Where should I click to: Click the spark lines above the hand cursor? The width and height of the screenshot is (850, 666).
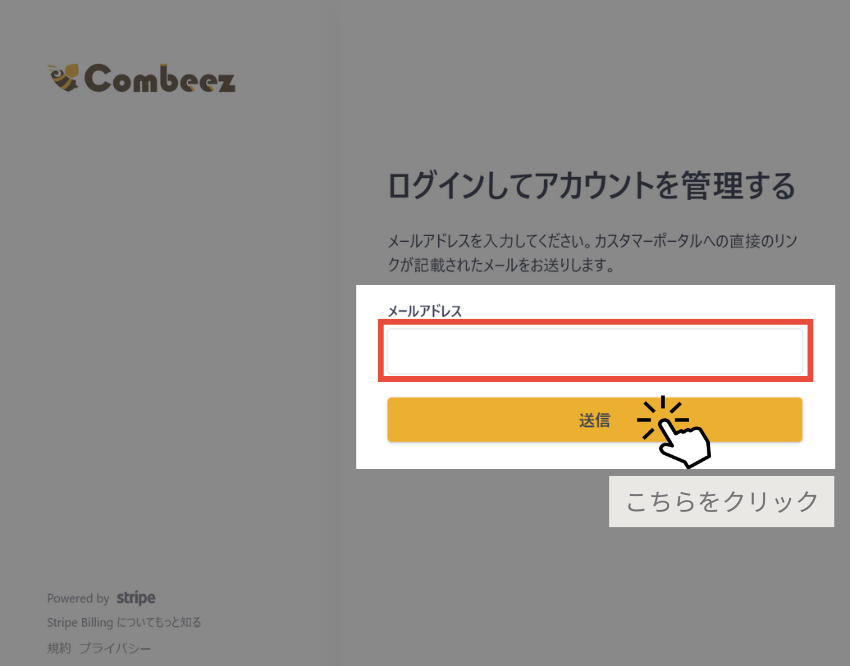point(662,416)
